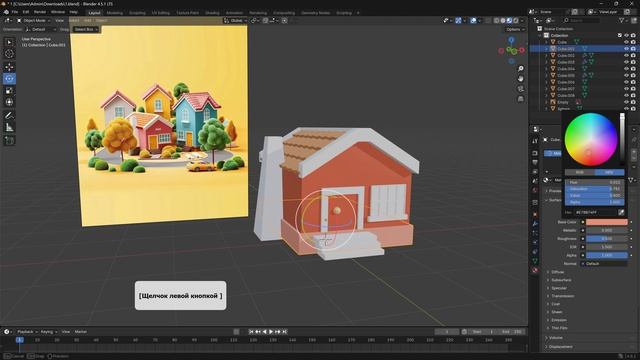
Task: Select the Scale tool
Action: [x=9, y=91]
